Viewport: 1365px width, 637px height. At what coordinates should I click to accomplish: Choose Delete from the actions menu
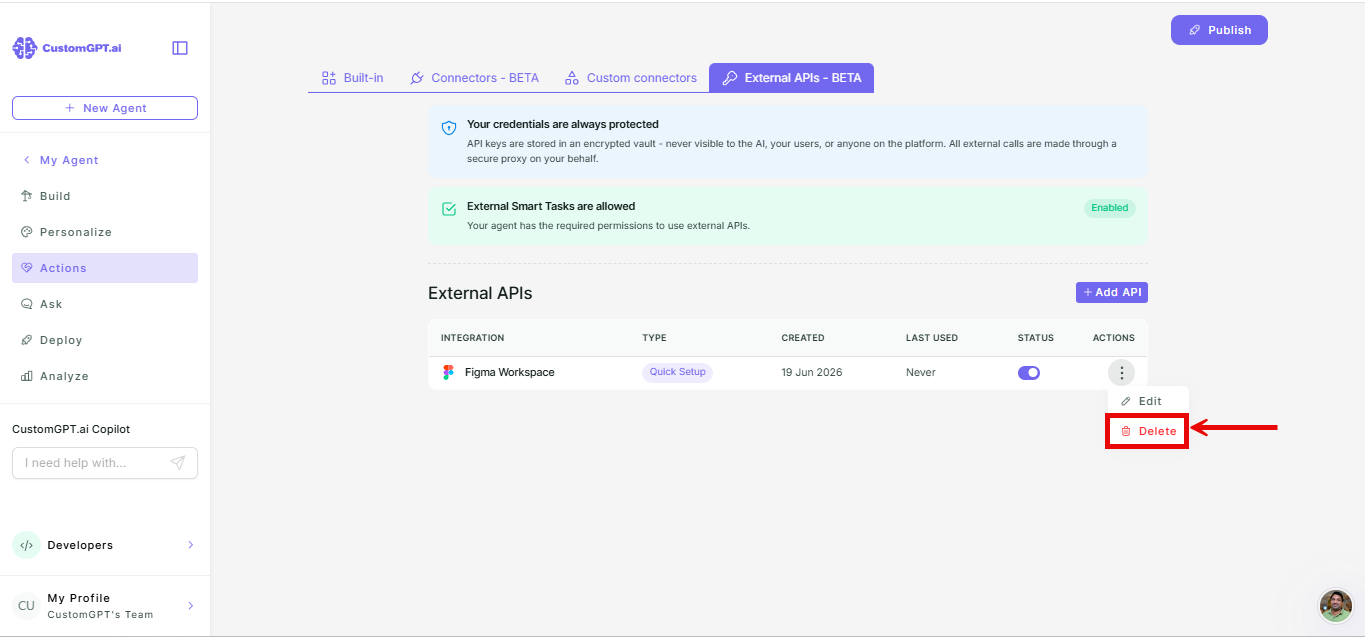click(1148, 431)
